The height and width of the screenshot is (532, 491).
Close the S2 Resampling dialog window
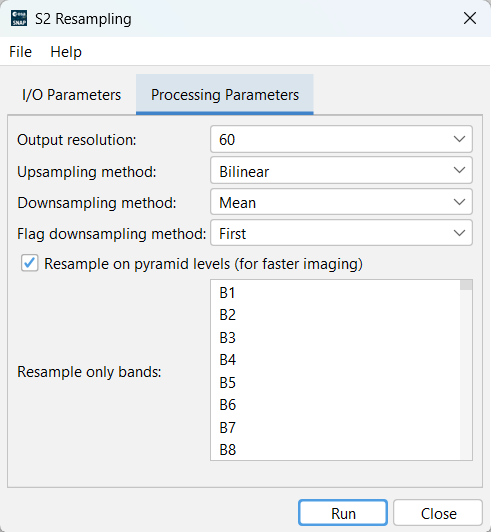pyautogui.click(x=470, y=18)
